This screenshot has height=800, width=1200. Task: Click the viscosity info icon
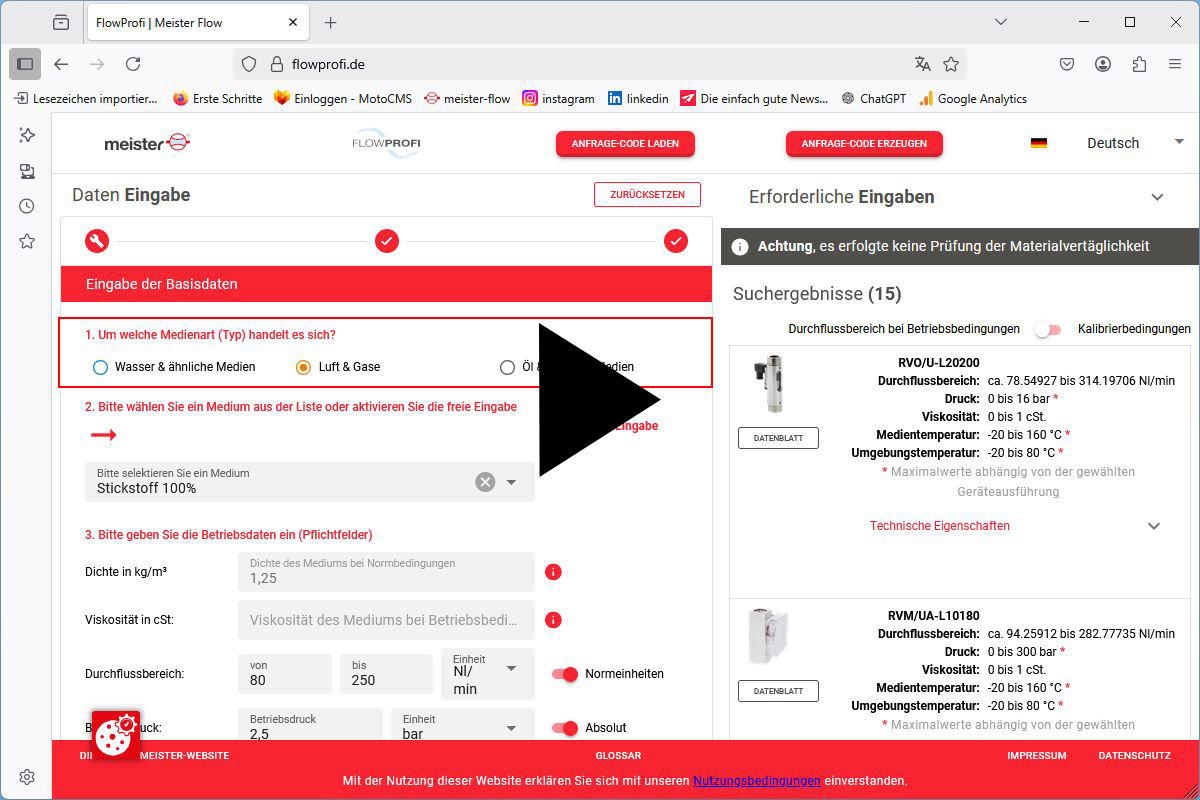(x=553, y=620)
